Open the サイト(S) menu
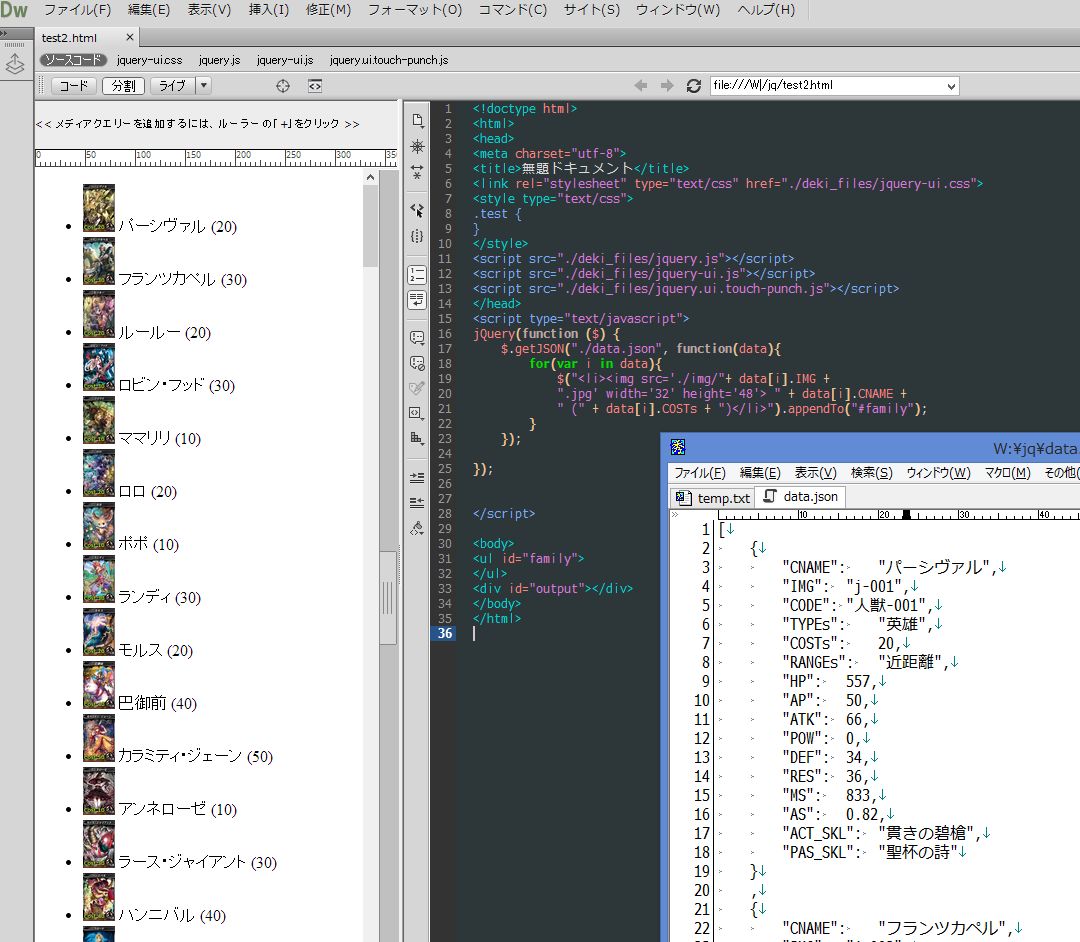 (591, 10)
